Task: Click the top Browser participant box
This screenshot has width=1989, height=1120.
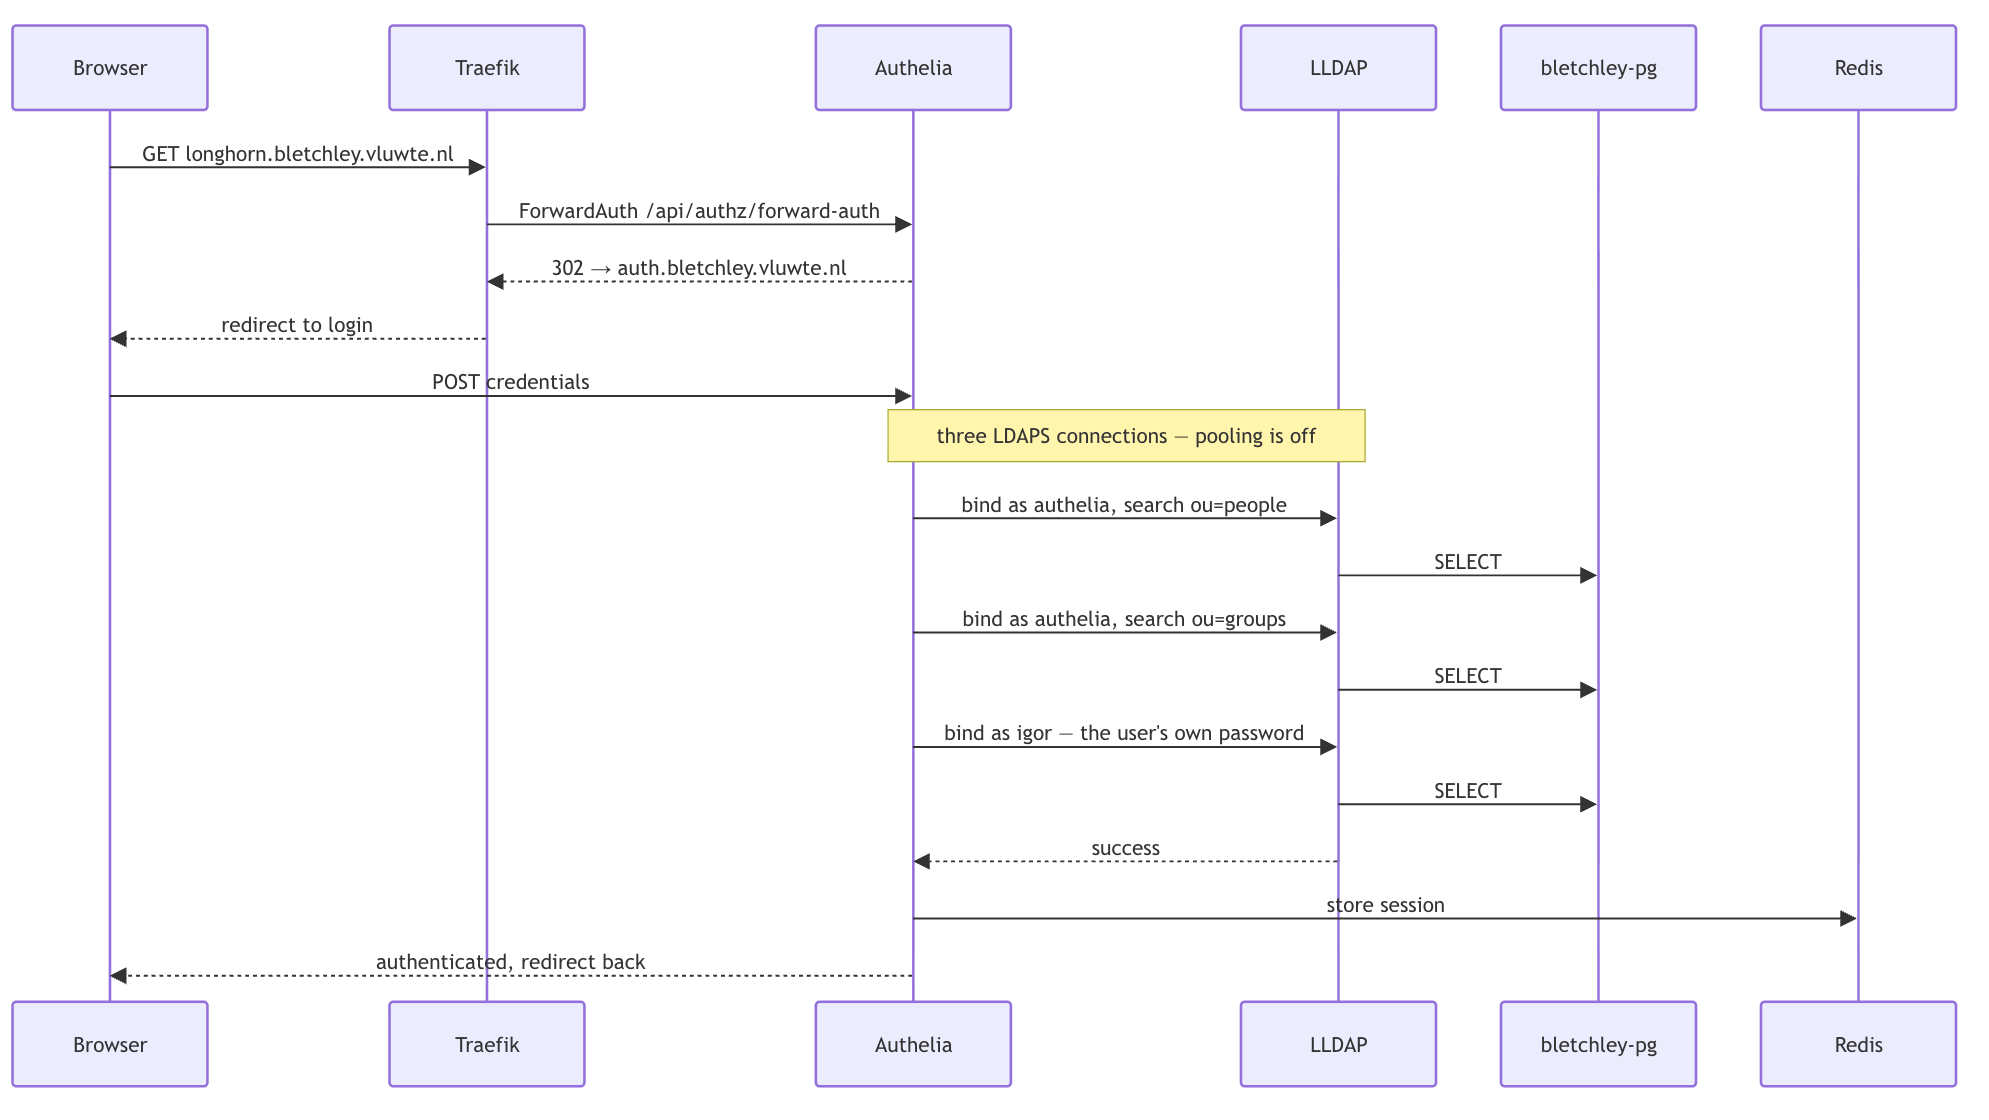Action: (110, 68)
